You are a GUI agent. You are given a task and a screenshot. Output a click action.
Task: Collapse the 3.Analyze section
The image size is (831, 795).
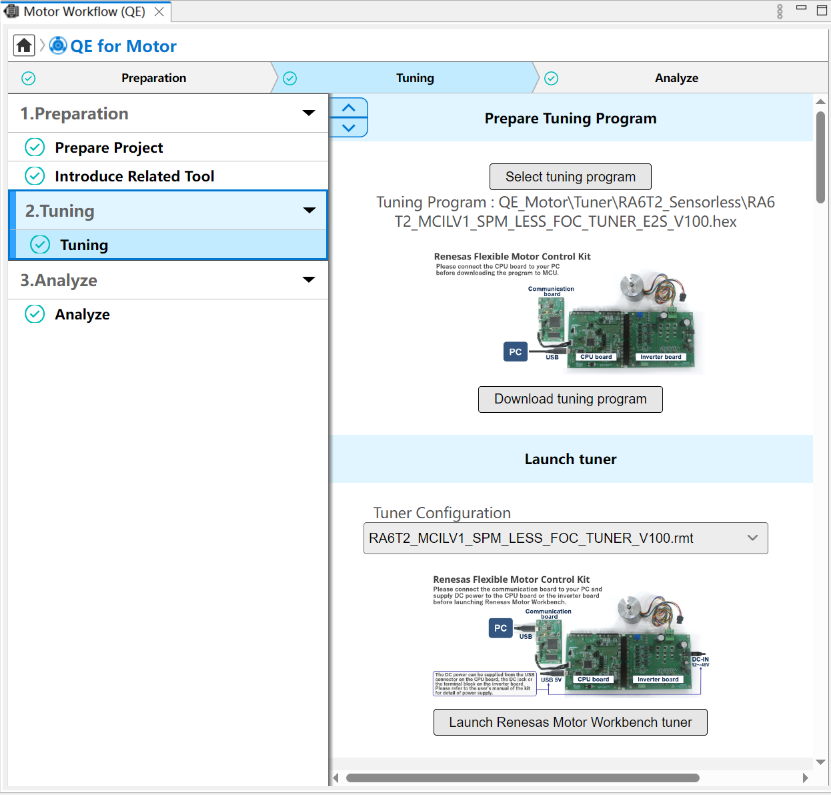click(x=309, y=281)
